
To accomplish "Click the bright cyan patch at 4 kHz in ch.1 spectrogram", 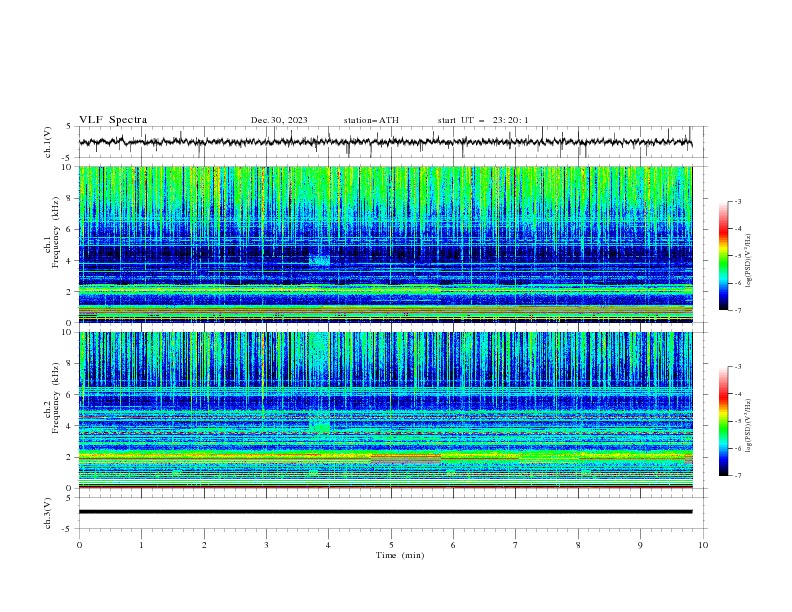I will click(x=319, y=260).
